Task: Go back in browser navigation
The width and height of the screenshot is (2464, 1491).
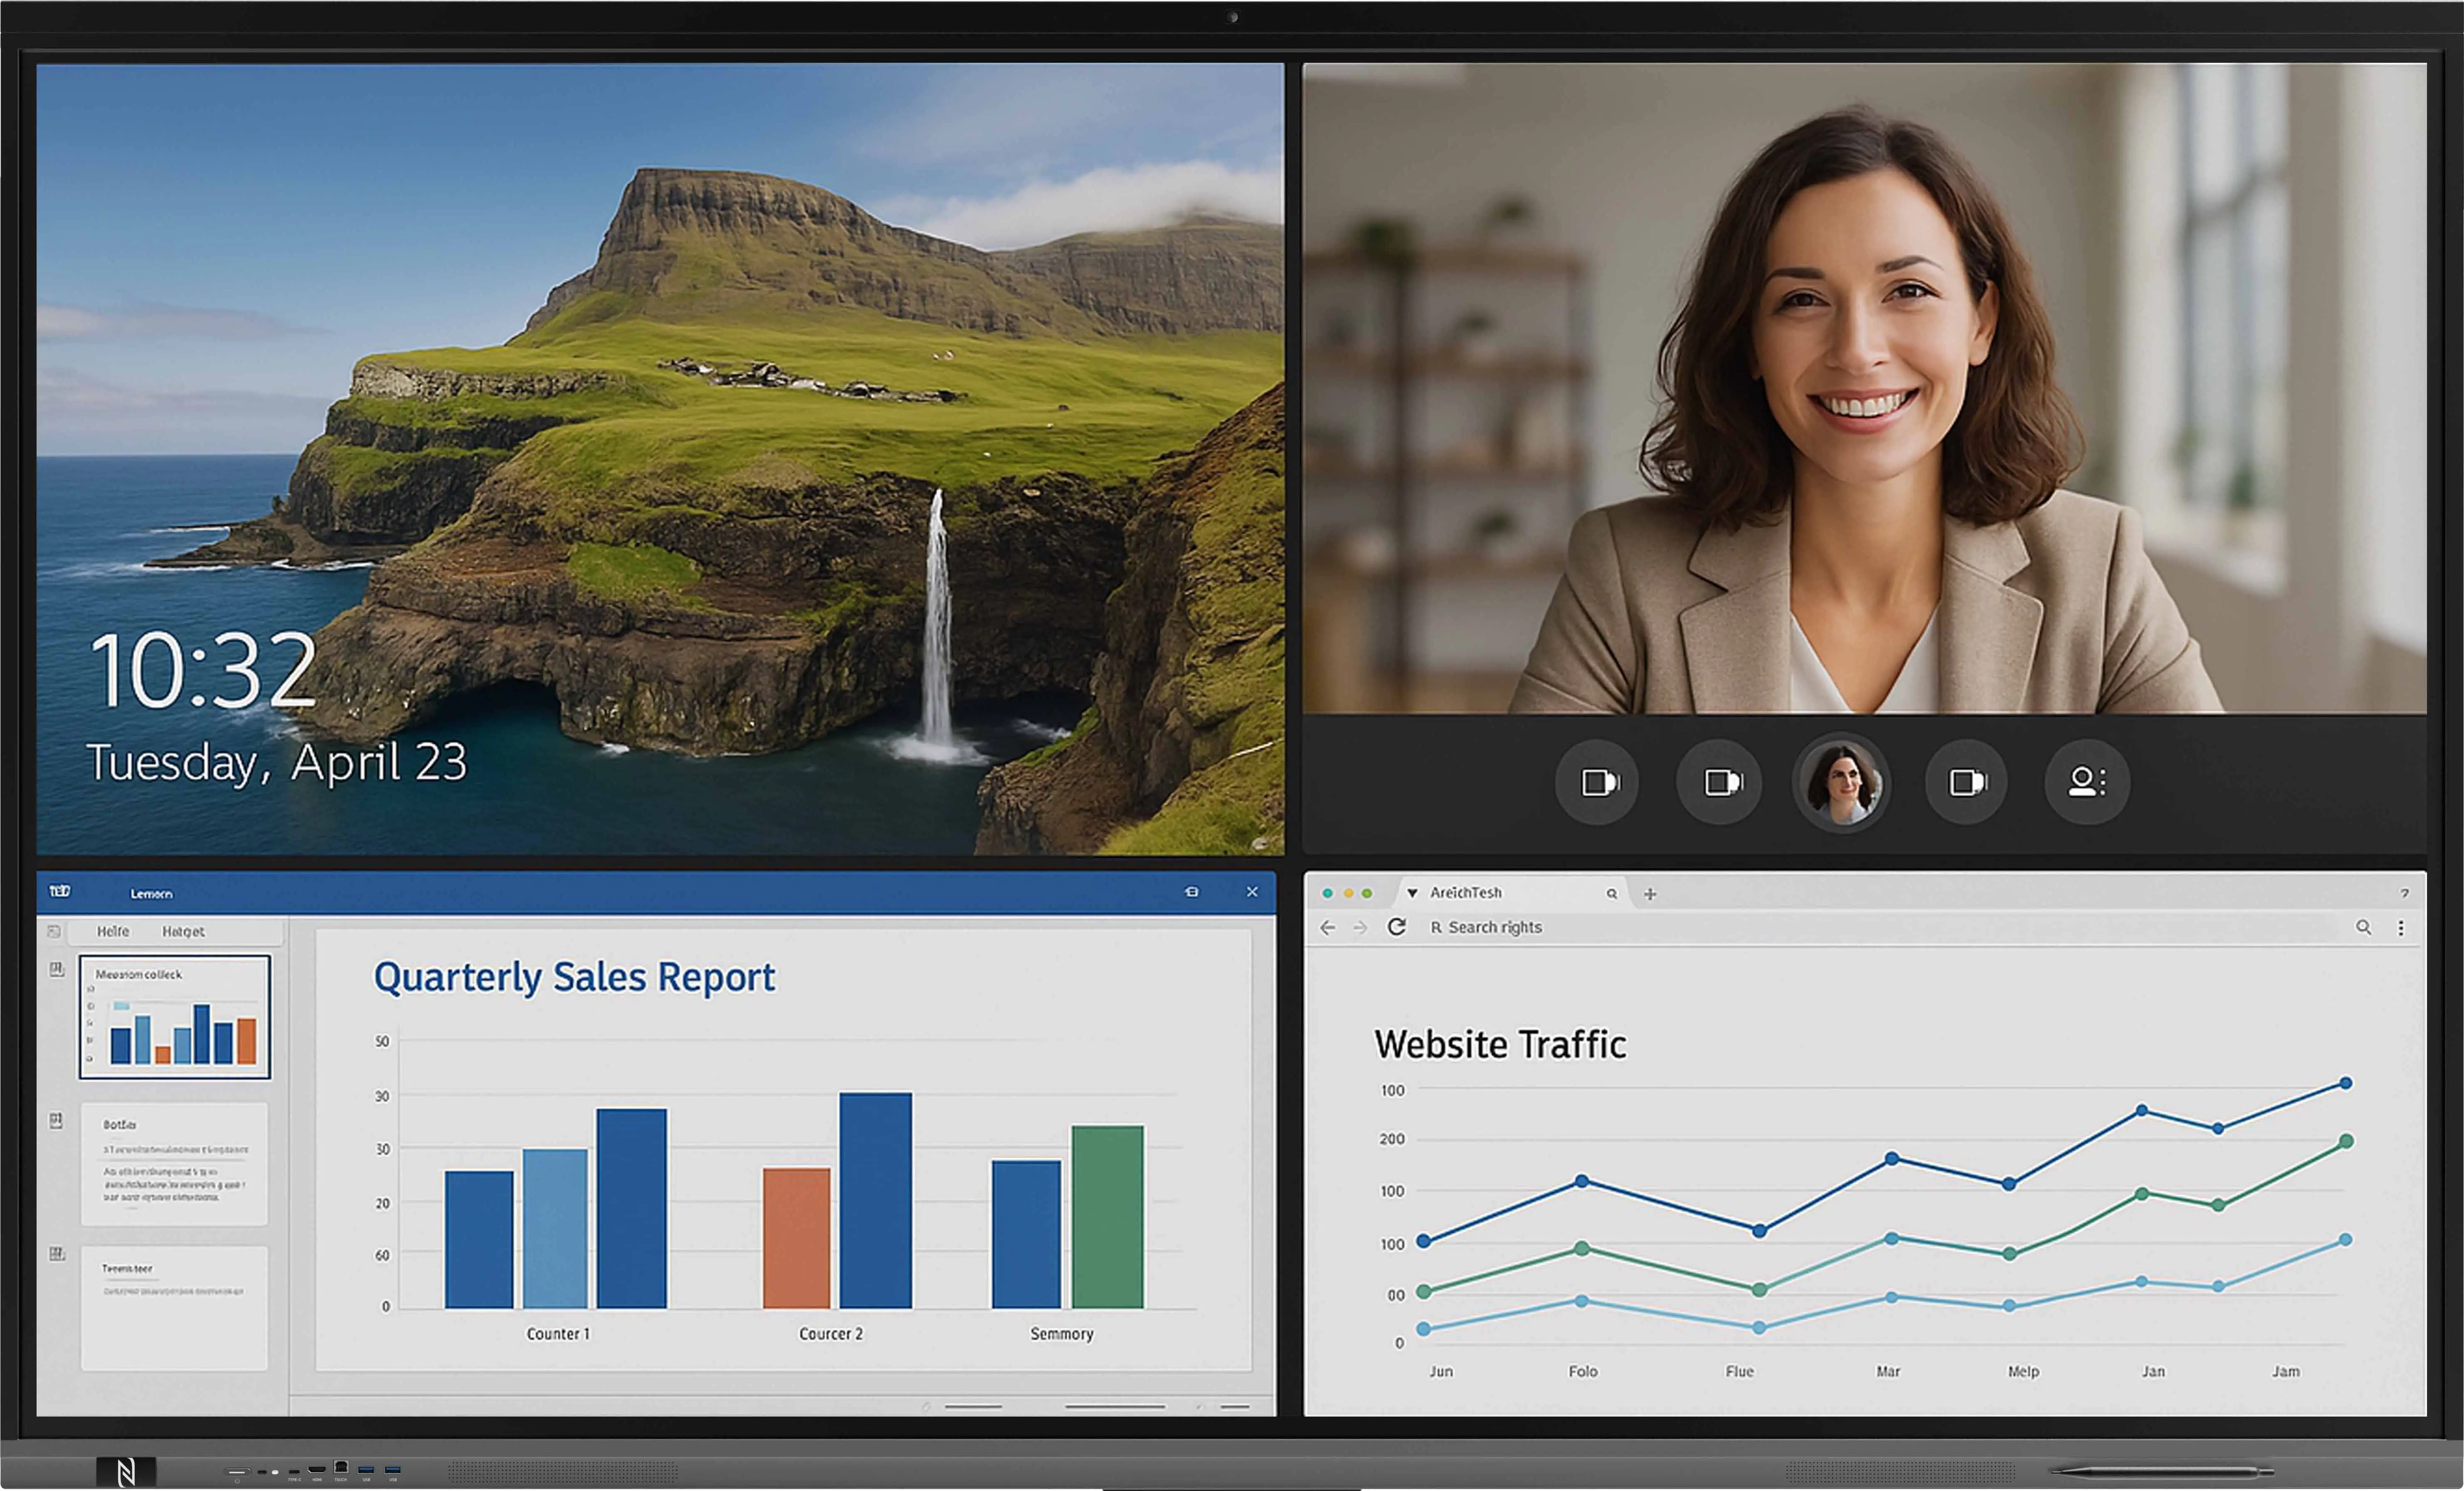Action: pyautogui.click(x=1328, y=928)
